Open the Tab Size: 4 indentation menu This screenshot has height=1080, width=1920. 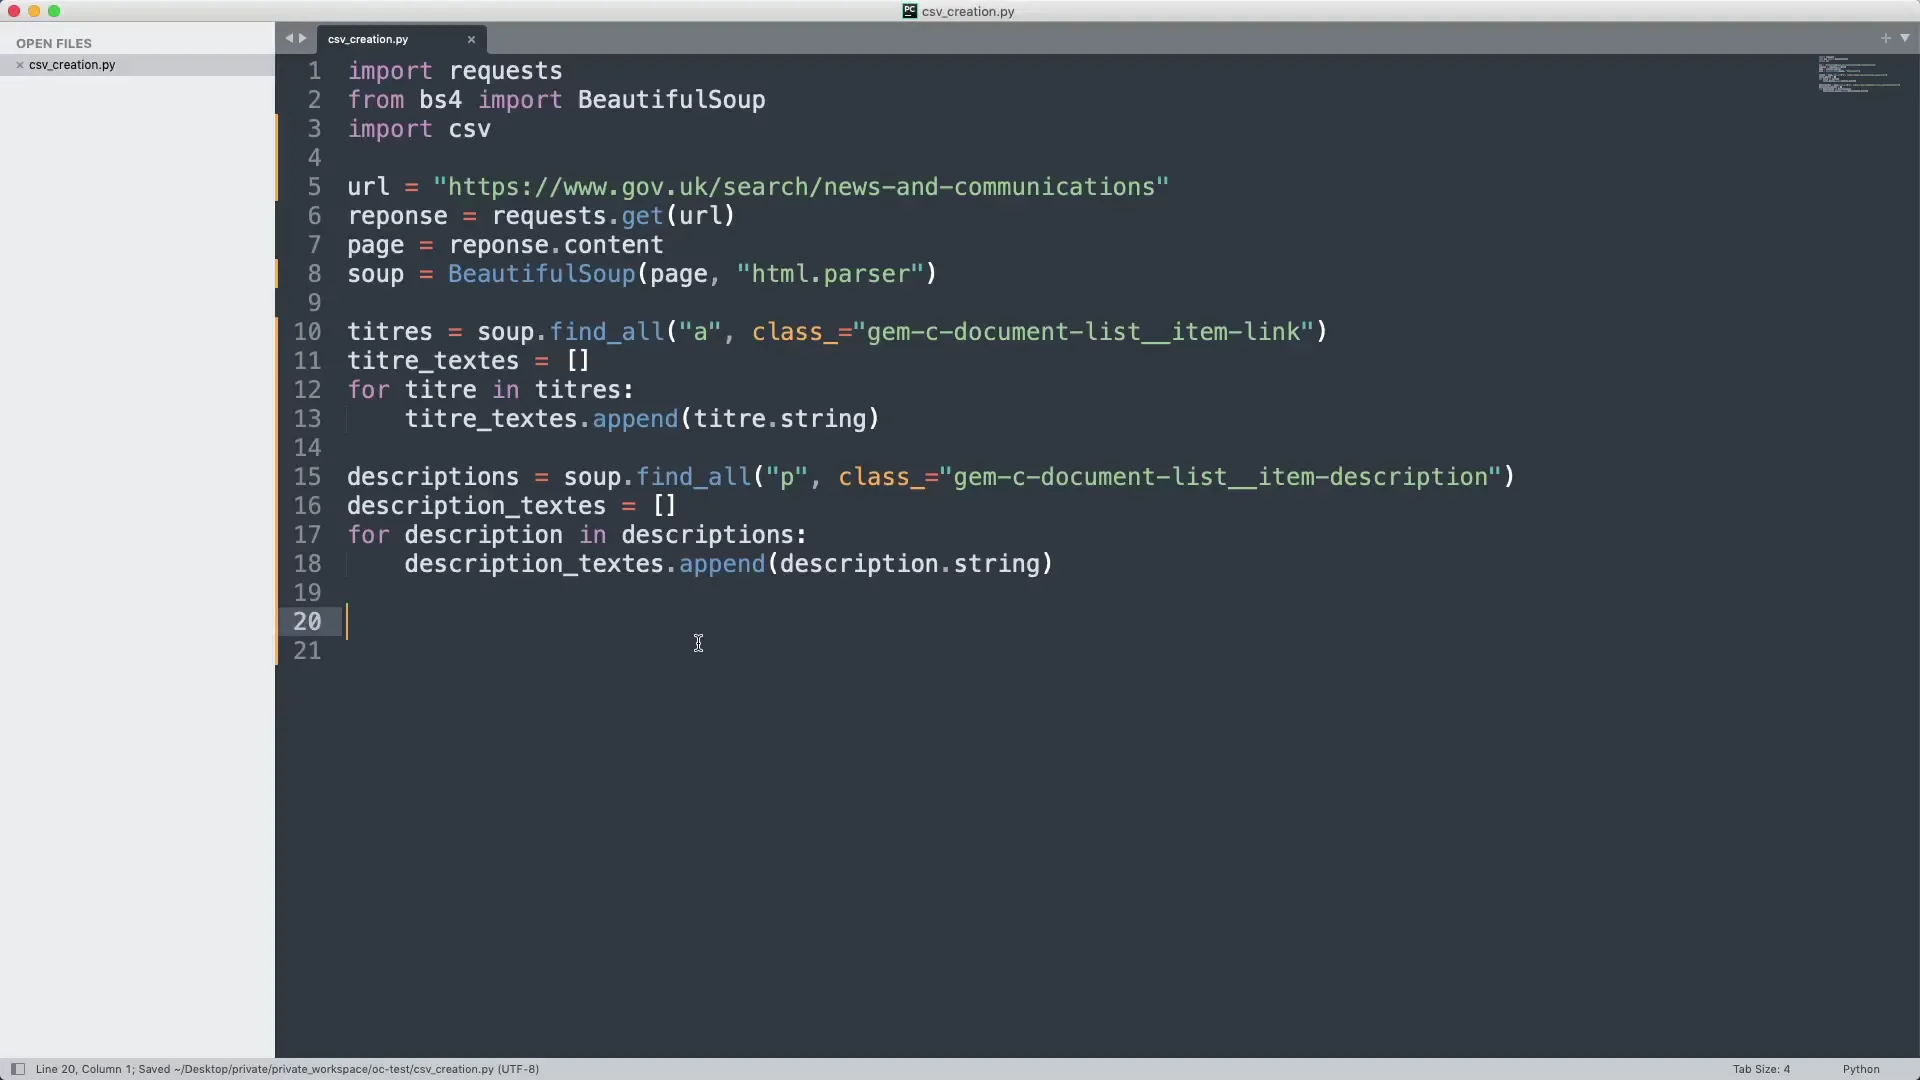click(x=1761, y=1069)
